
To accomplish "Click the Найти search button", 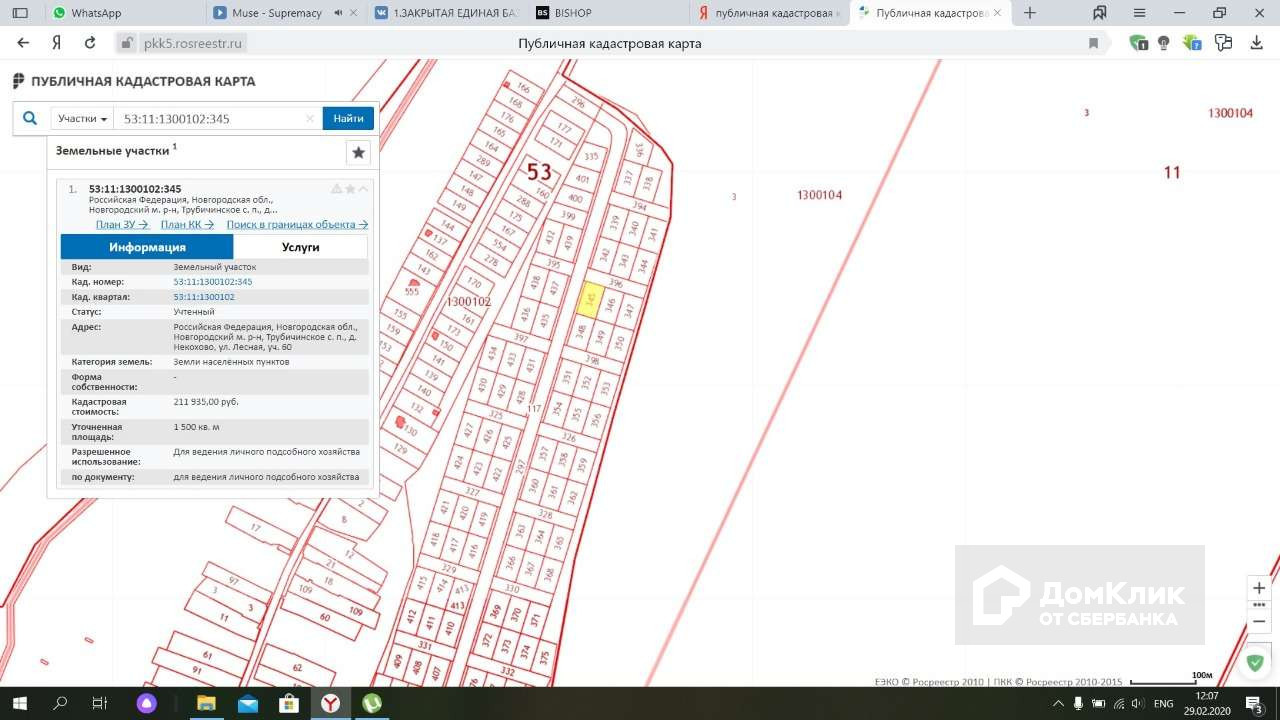I will (x=348, y=118).
